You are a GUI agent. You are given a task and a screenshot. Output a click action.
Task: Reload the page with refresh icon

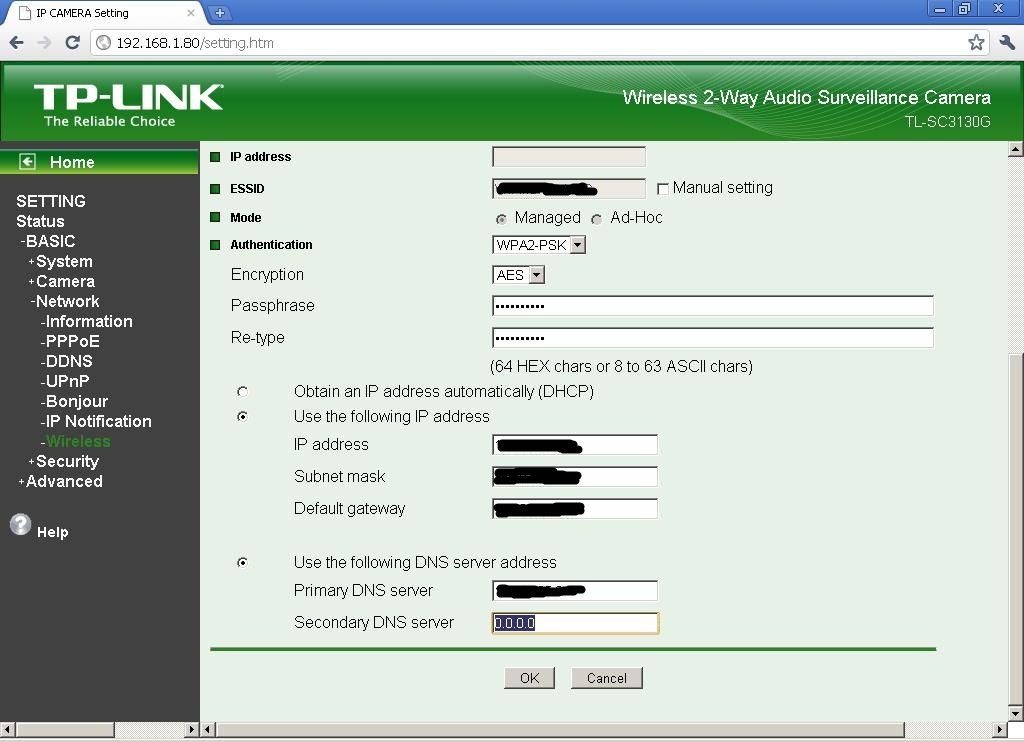pyautogui.click(x=72, y=42)
